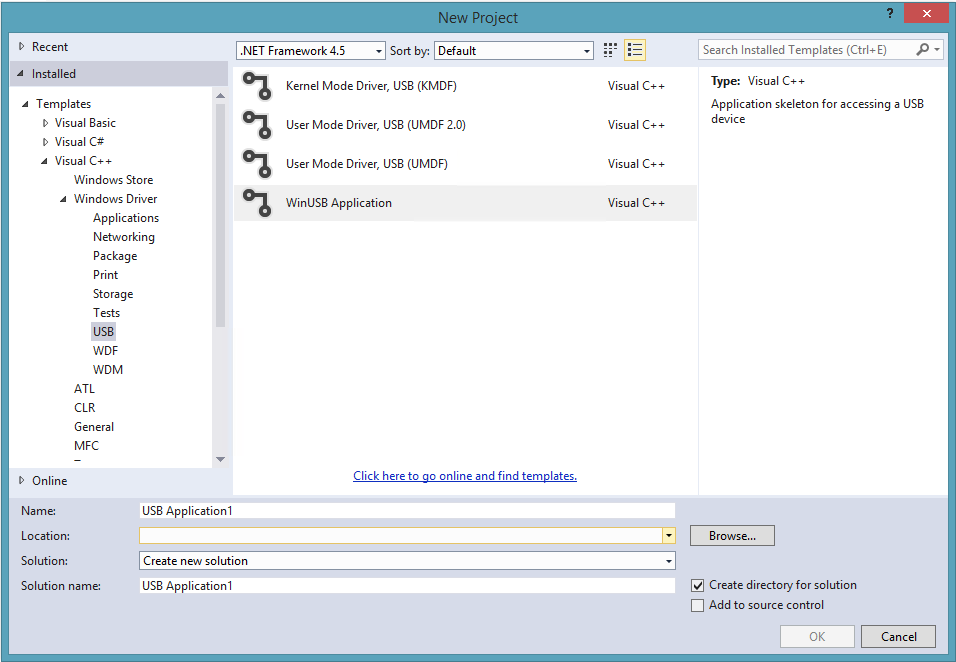Open the .NET Framework 4.5 dropdown
The width and height of the screenshot is (956, 662).
click(377, 49)
